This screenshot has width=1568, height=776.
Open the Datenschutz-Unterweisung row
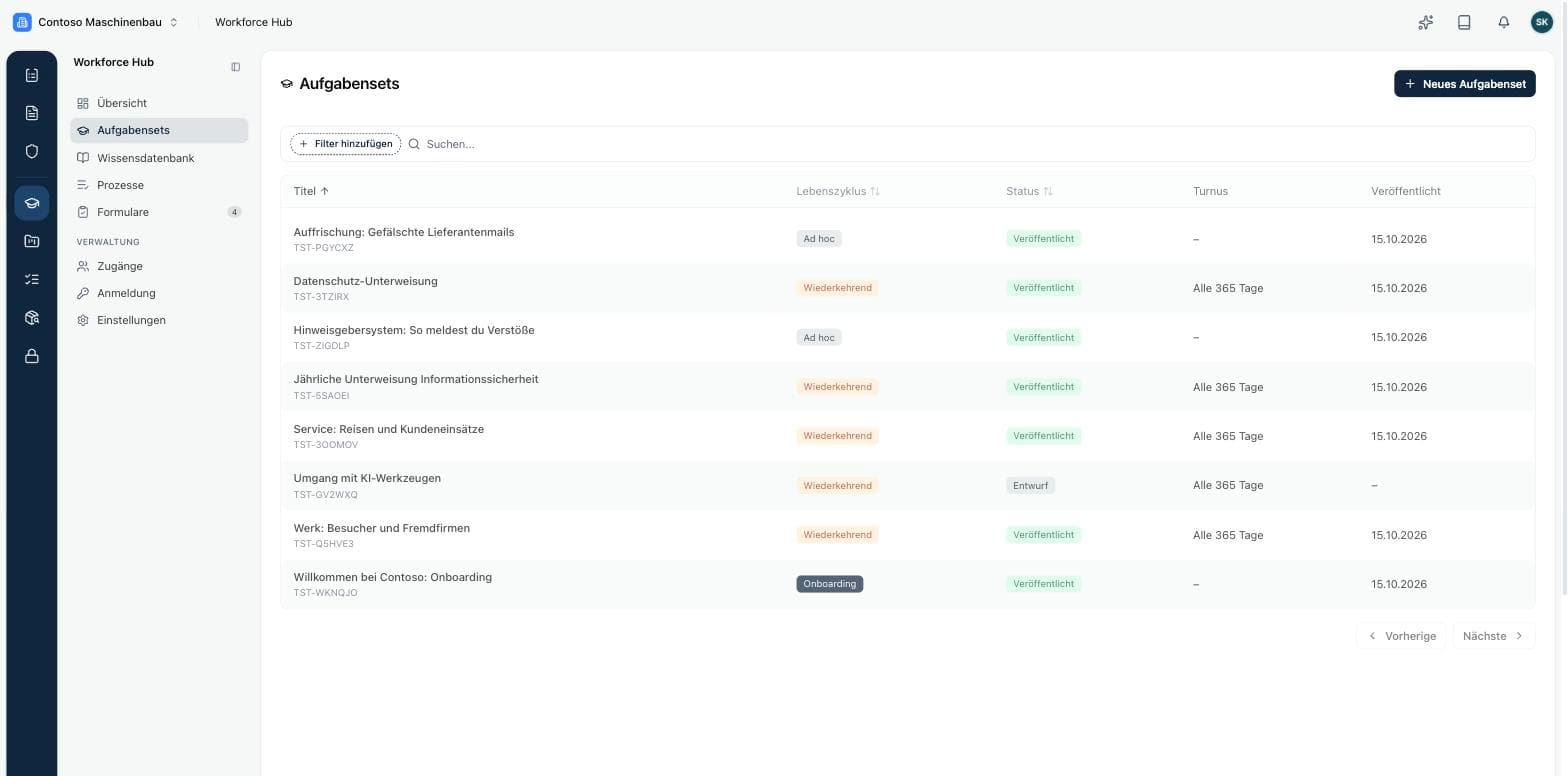tap(907, 288)
